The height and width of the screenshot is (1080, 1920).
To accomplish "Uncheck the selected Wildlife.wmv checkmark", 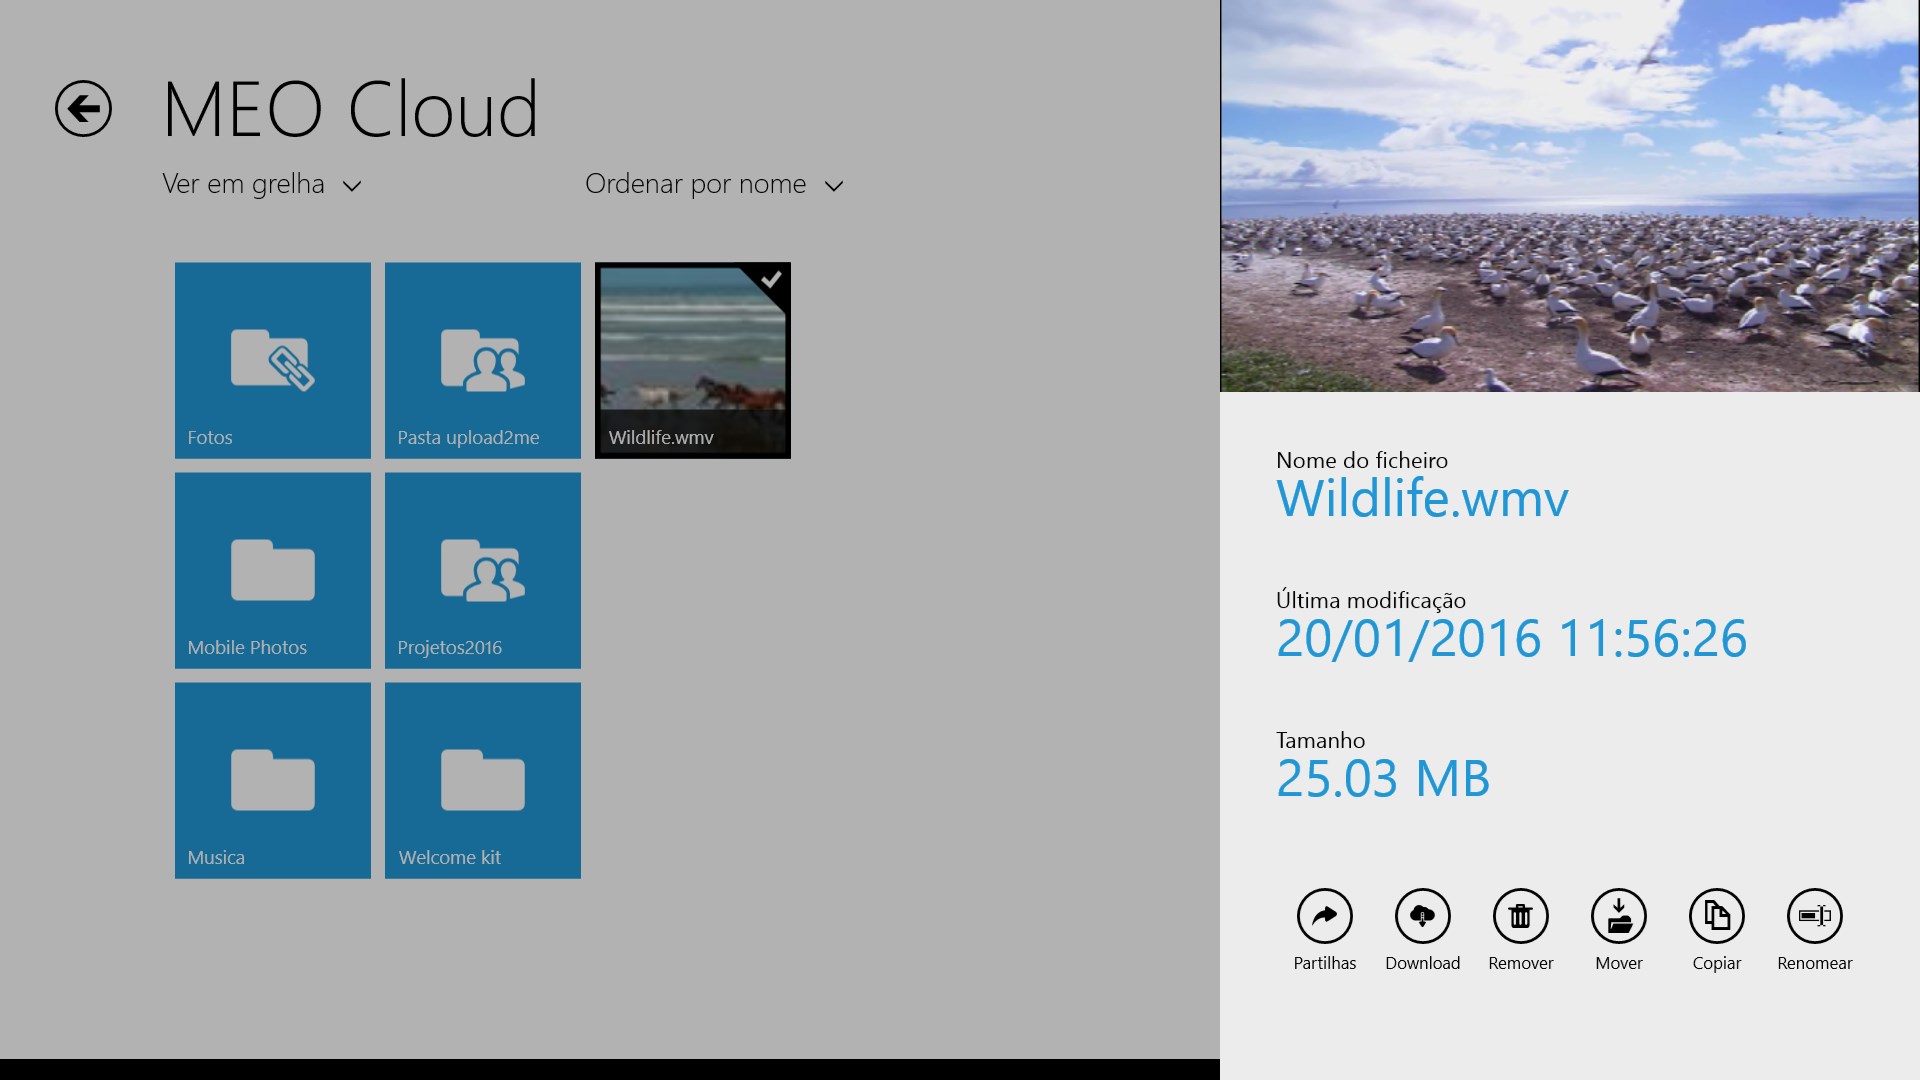I will click(x=771, y=280).
